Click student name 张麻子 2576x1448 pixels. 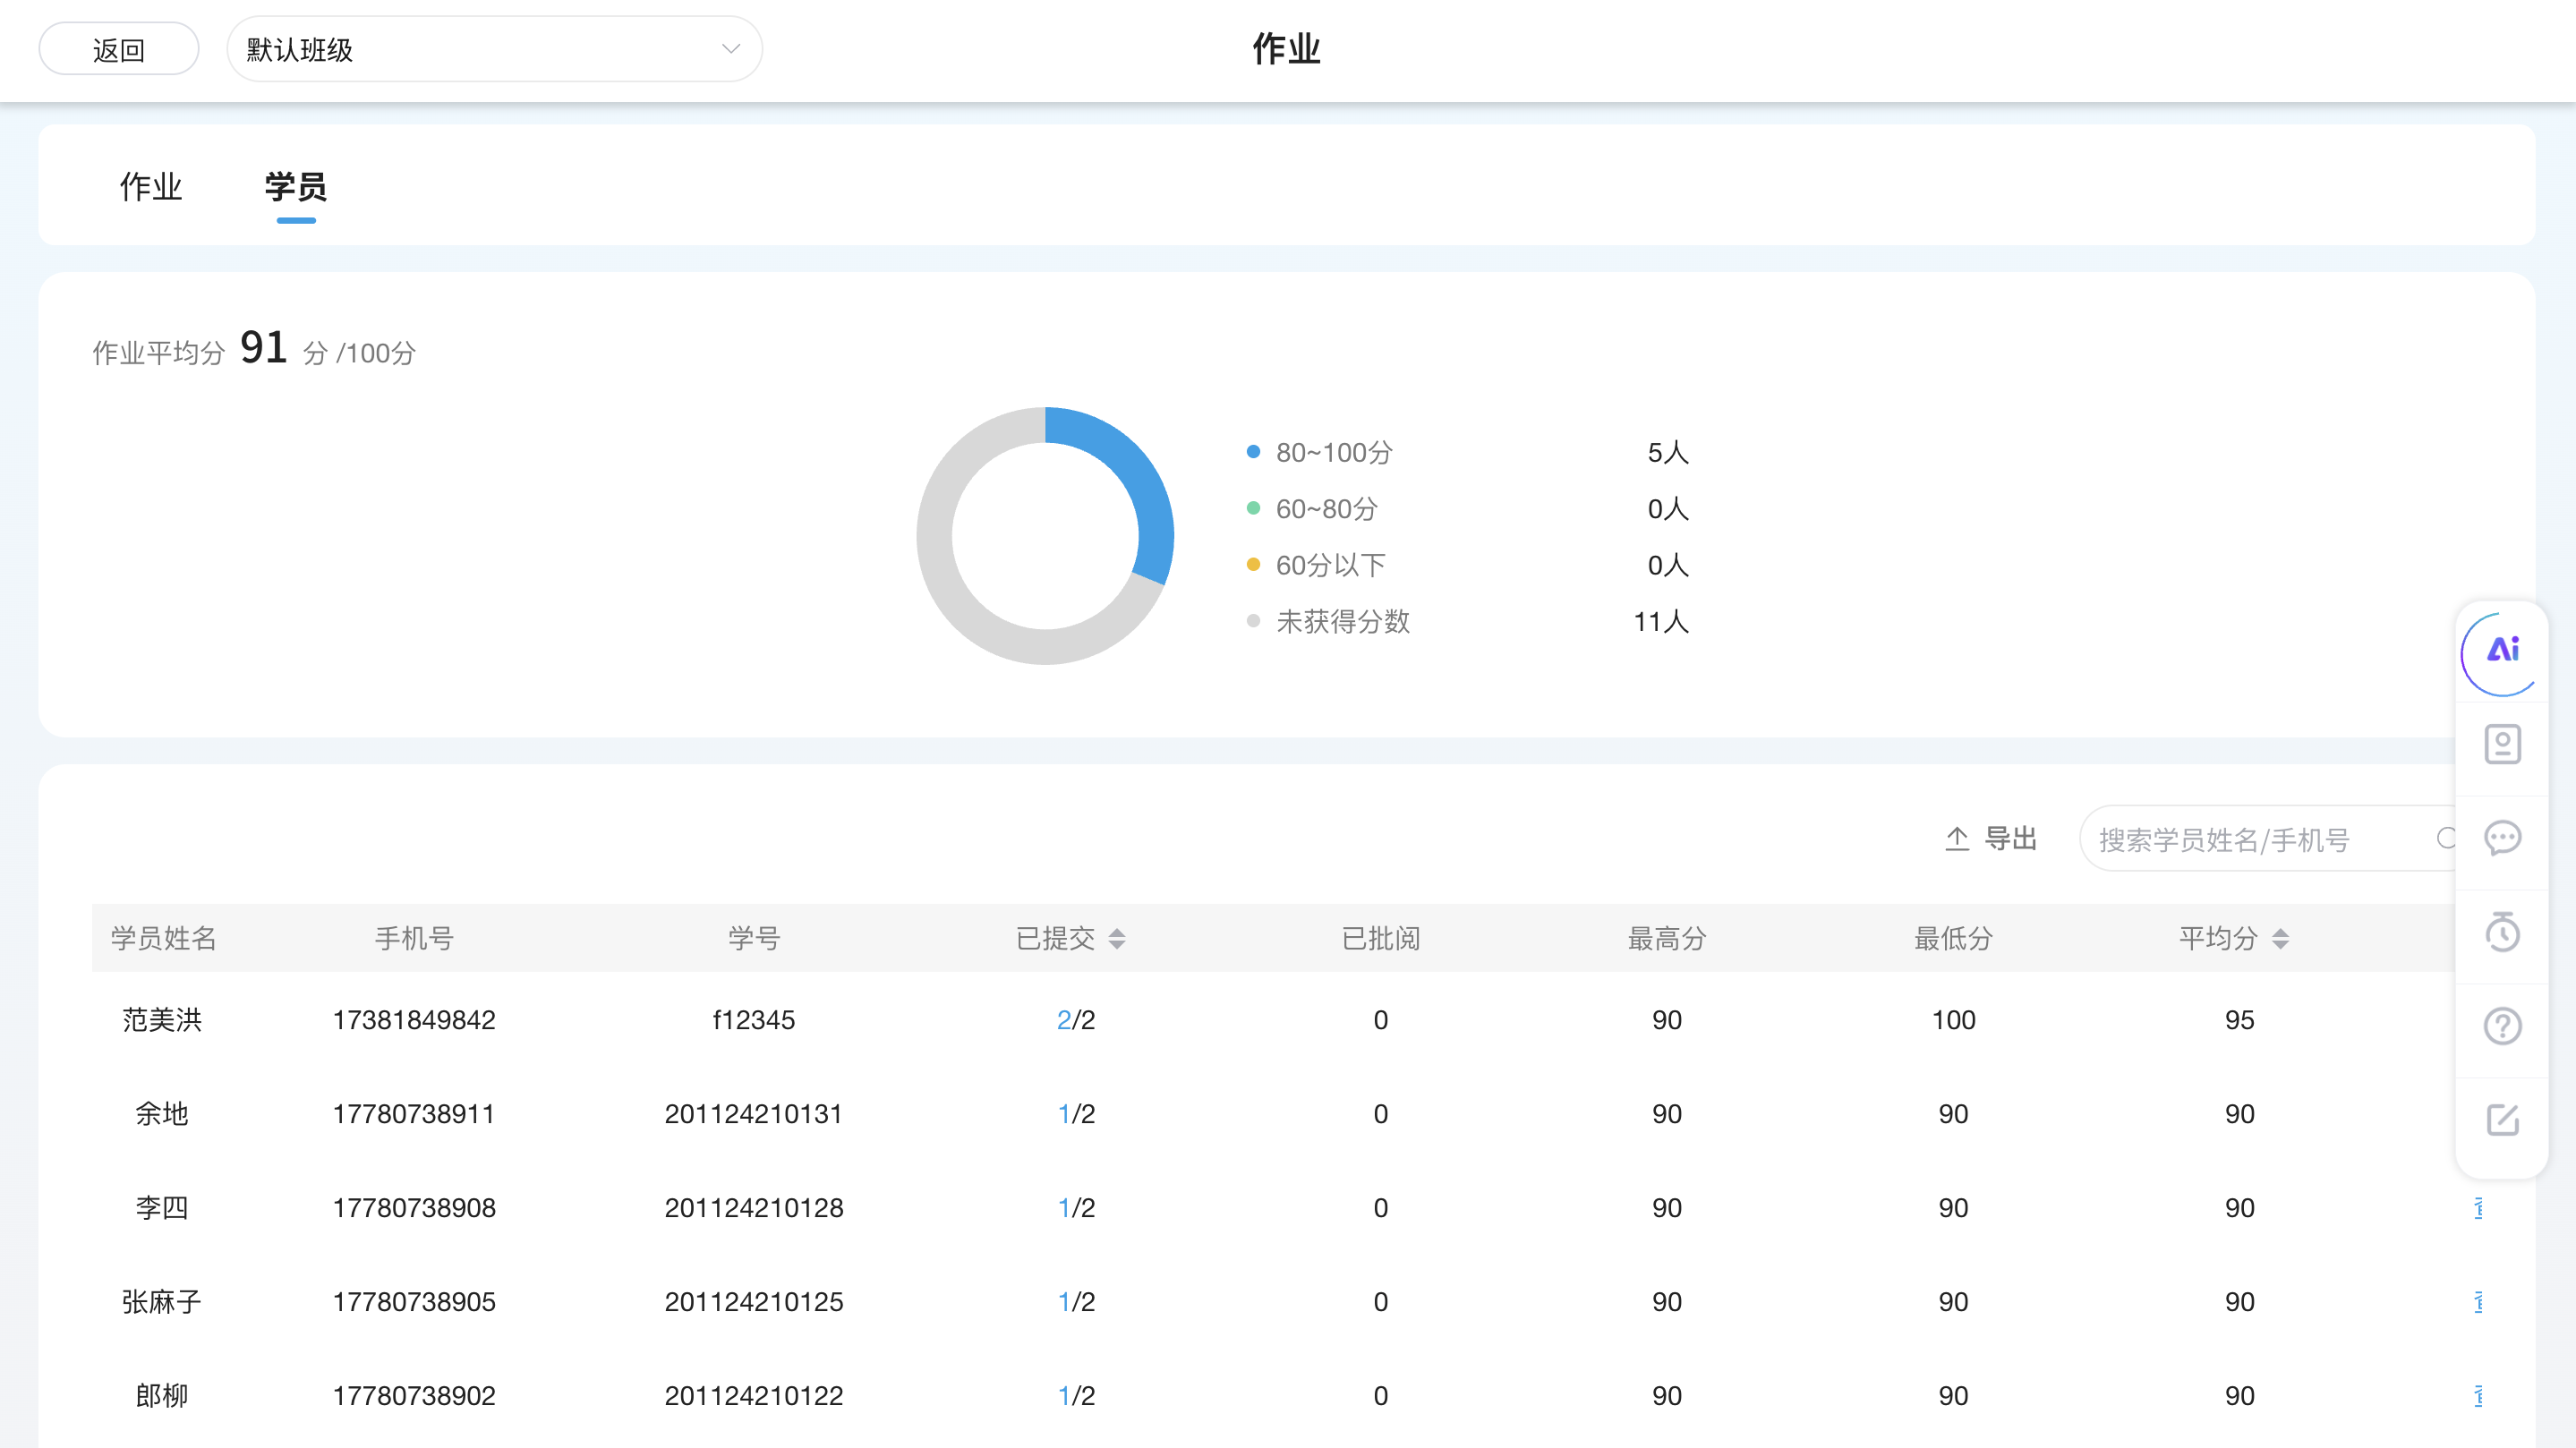click(162, 1302)
